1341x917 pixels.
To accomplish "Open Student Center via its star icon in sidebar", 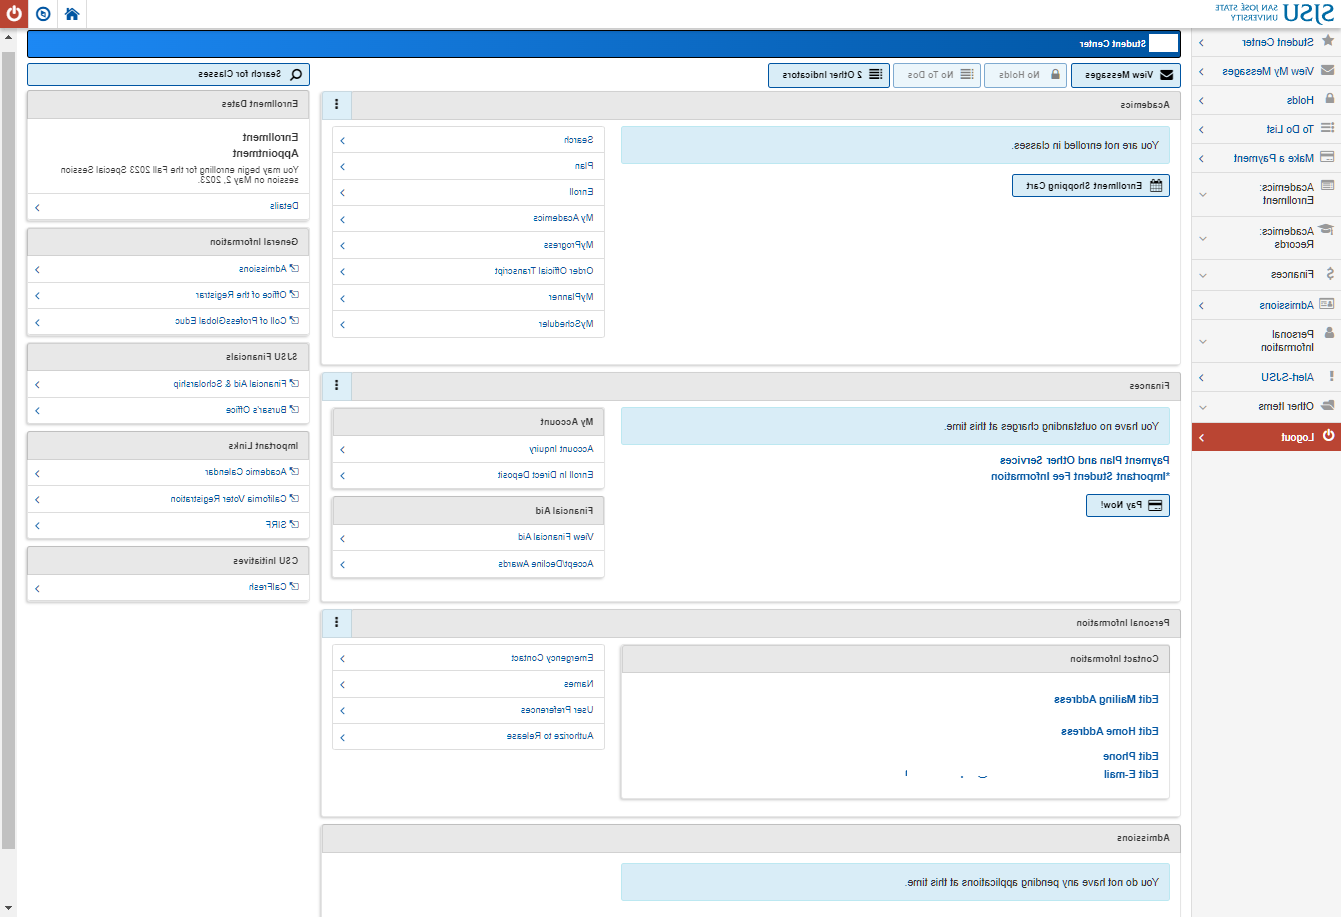I will [x=1328, y=42].
